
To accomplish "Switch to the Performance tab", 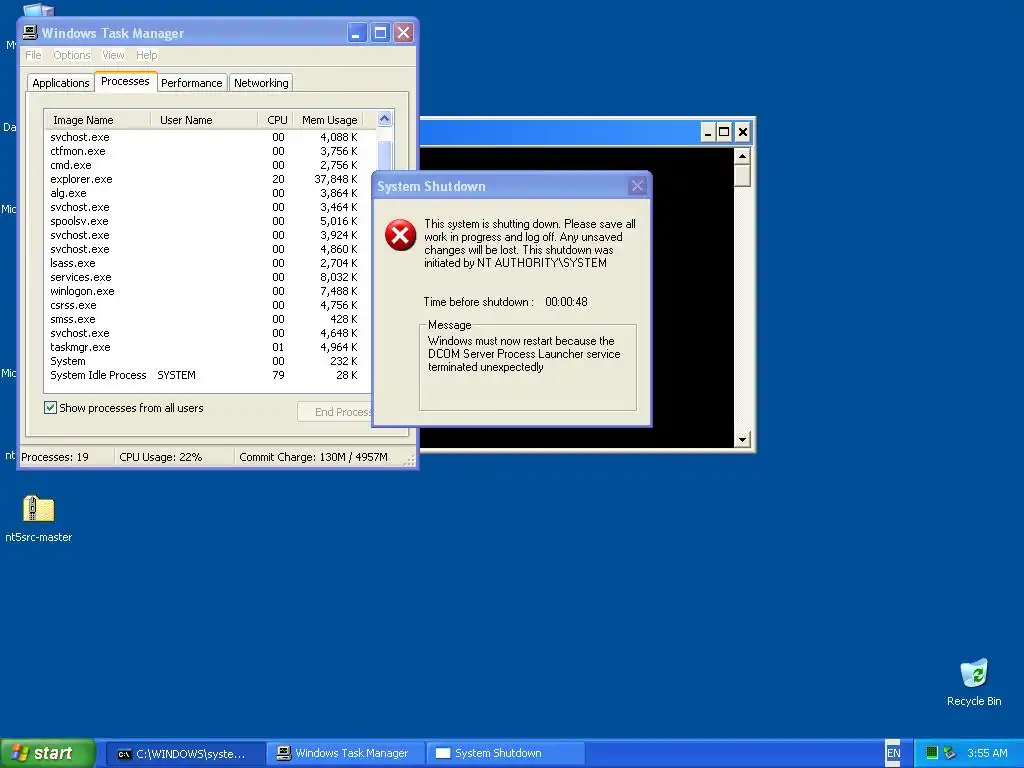I will [191, 83].
